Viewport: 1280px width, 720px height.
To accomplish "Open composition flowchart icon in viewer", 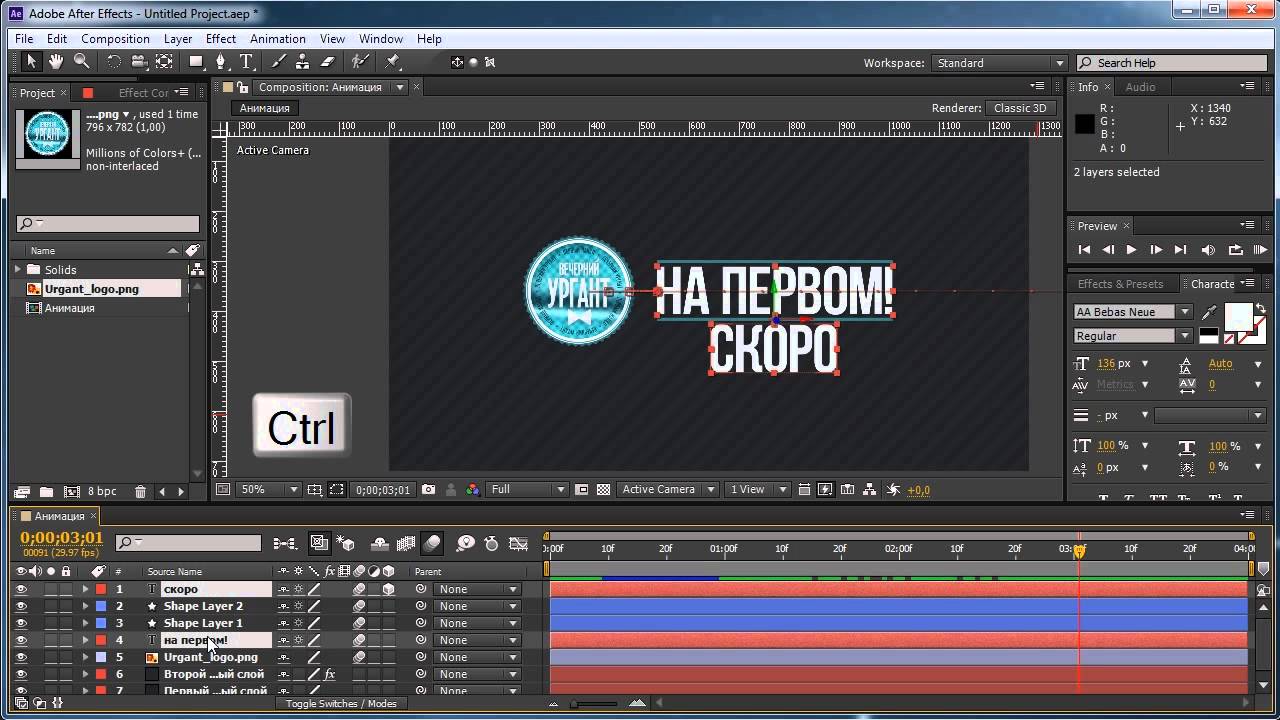I will click(869, 490).
